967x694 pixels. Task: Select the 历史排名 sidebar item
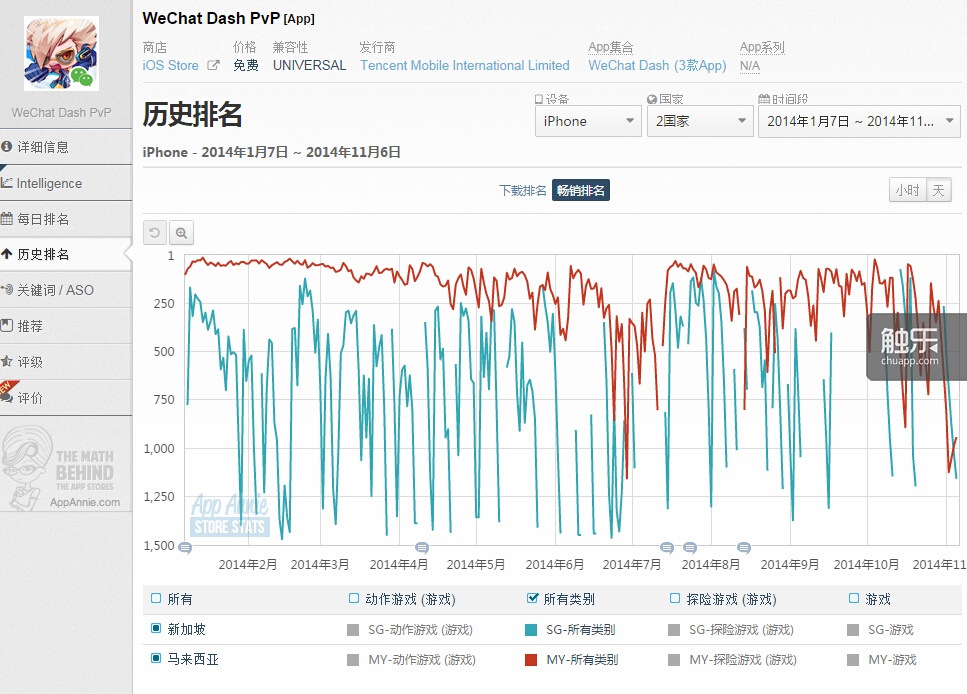(x=66, y=254)
